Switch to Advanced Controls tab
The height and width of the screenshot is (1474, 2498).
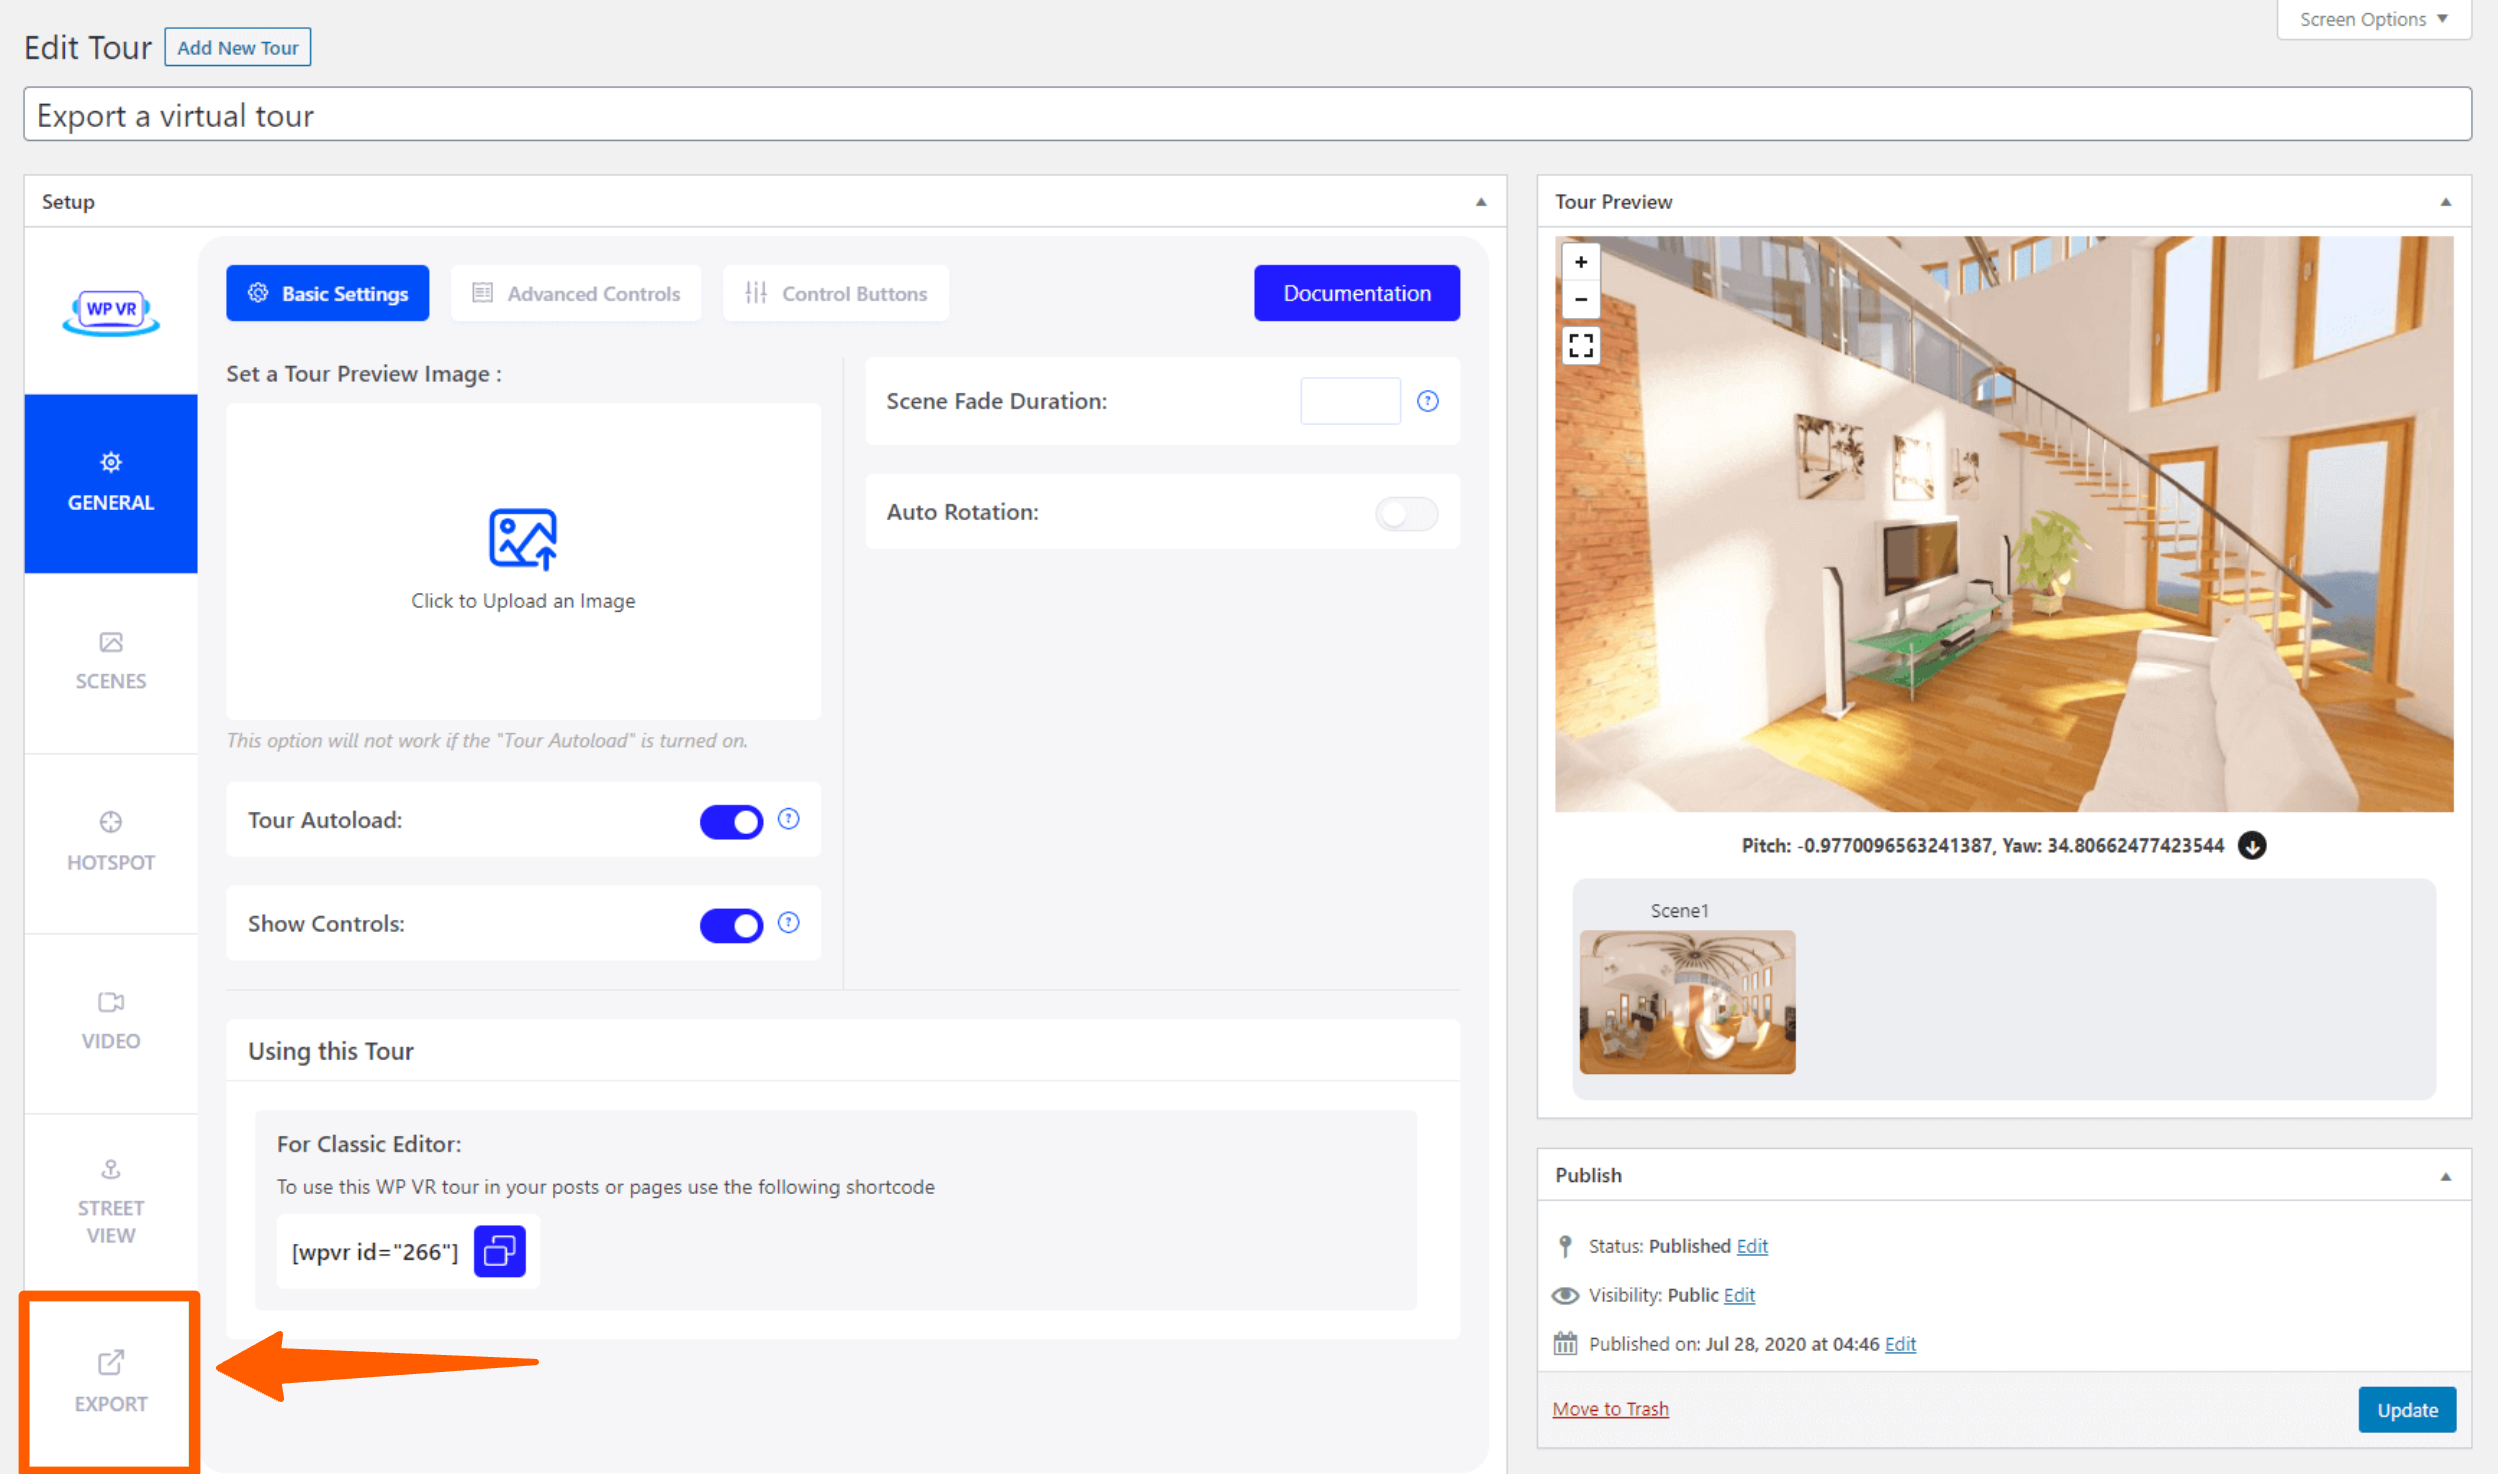coord(576,294)
